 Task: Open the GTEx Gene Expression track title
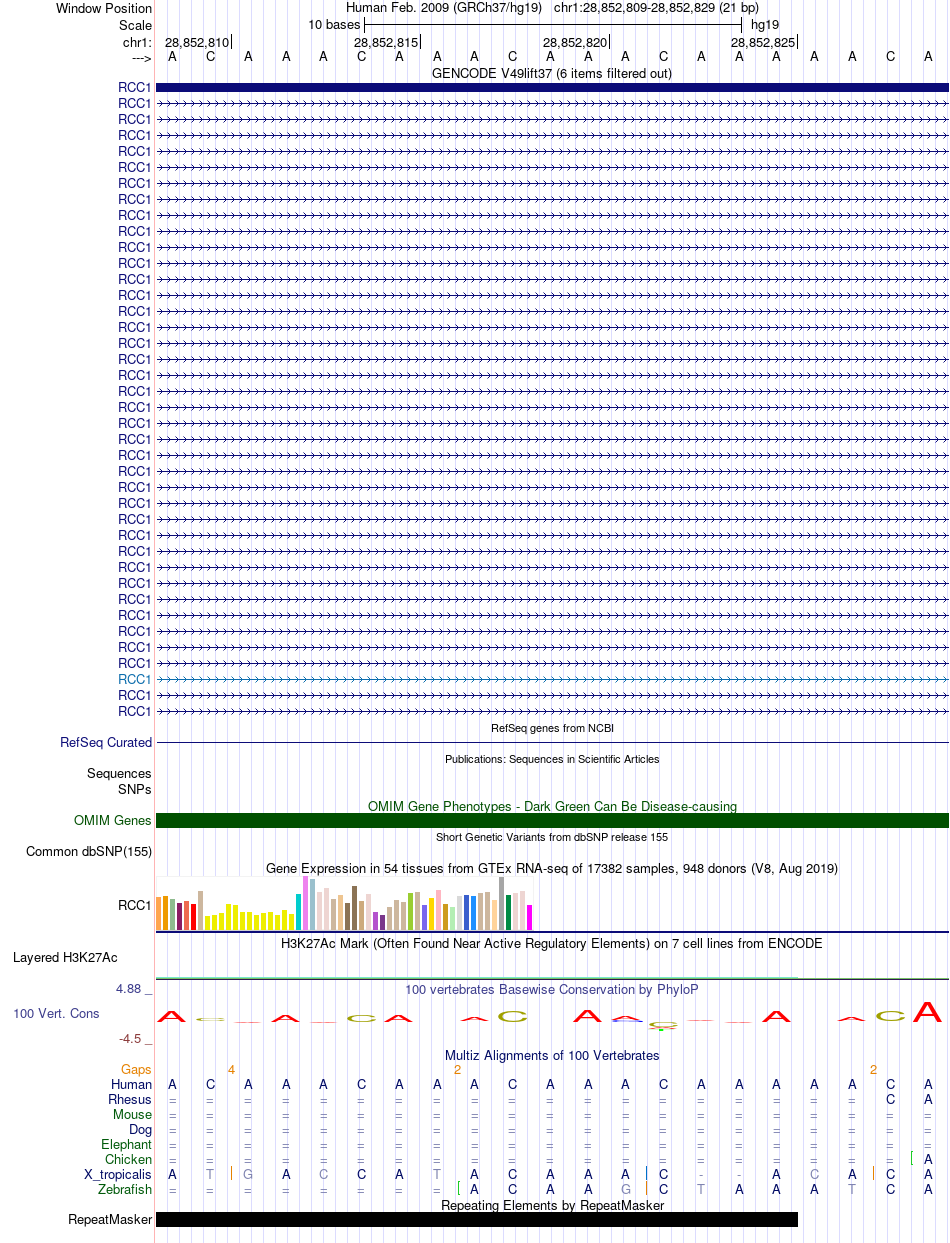click(x=552, y=868)
